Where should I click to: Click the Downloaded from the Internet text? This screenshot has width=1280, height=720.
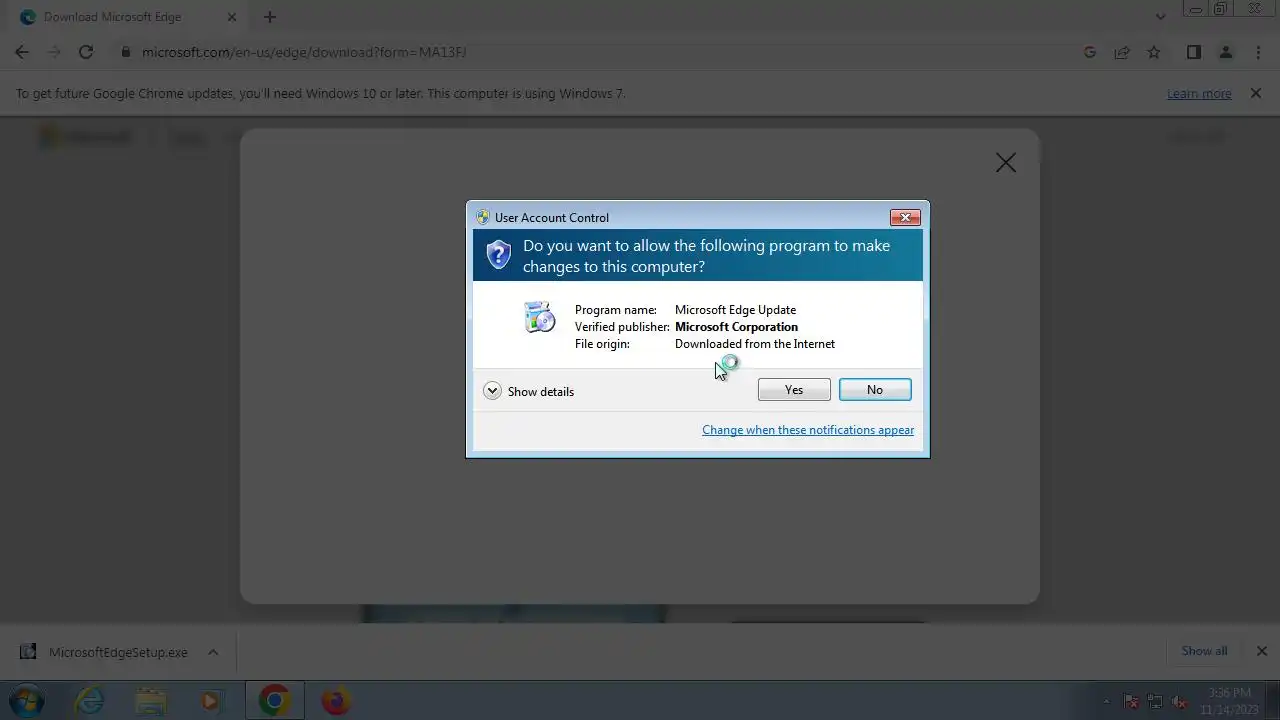click(755, 344)
